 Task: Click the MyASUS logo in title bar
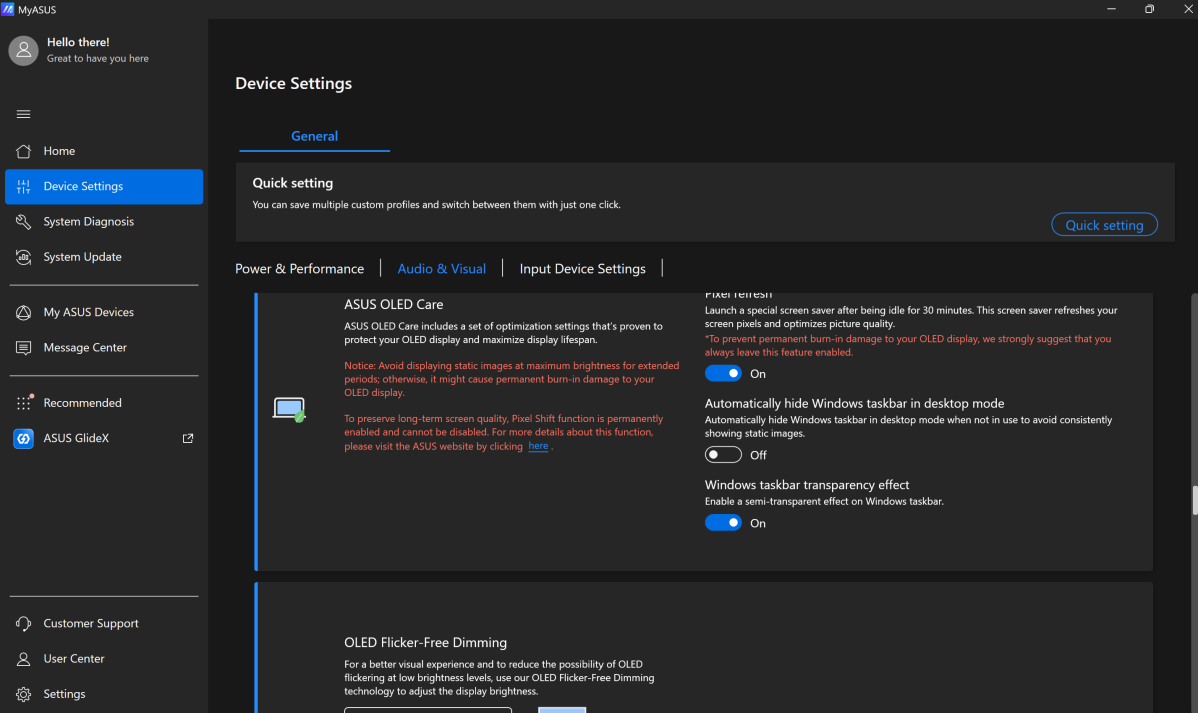click(x=8, y=9)
